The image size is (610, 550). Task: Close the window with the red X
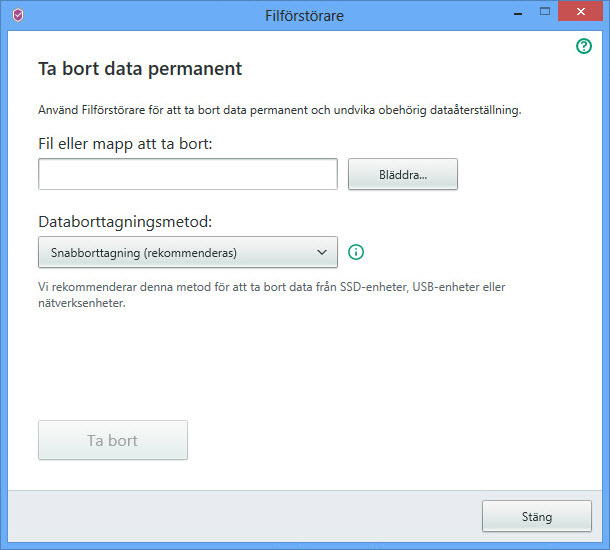point(582,12)
